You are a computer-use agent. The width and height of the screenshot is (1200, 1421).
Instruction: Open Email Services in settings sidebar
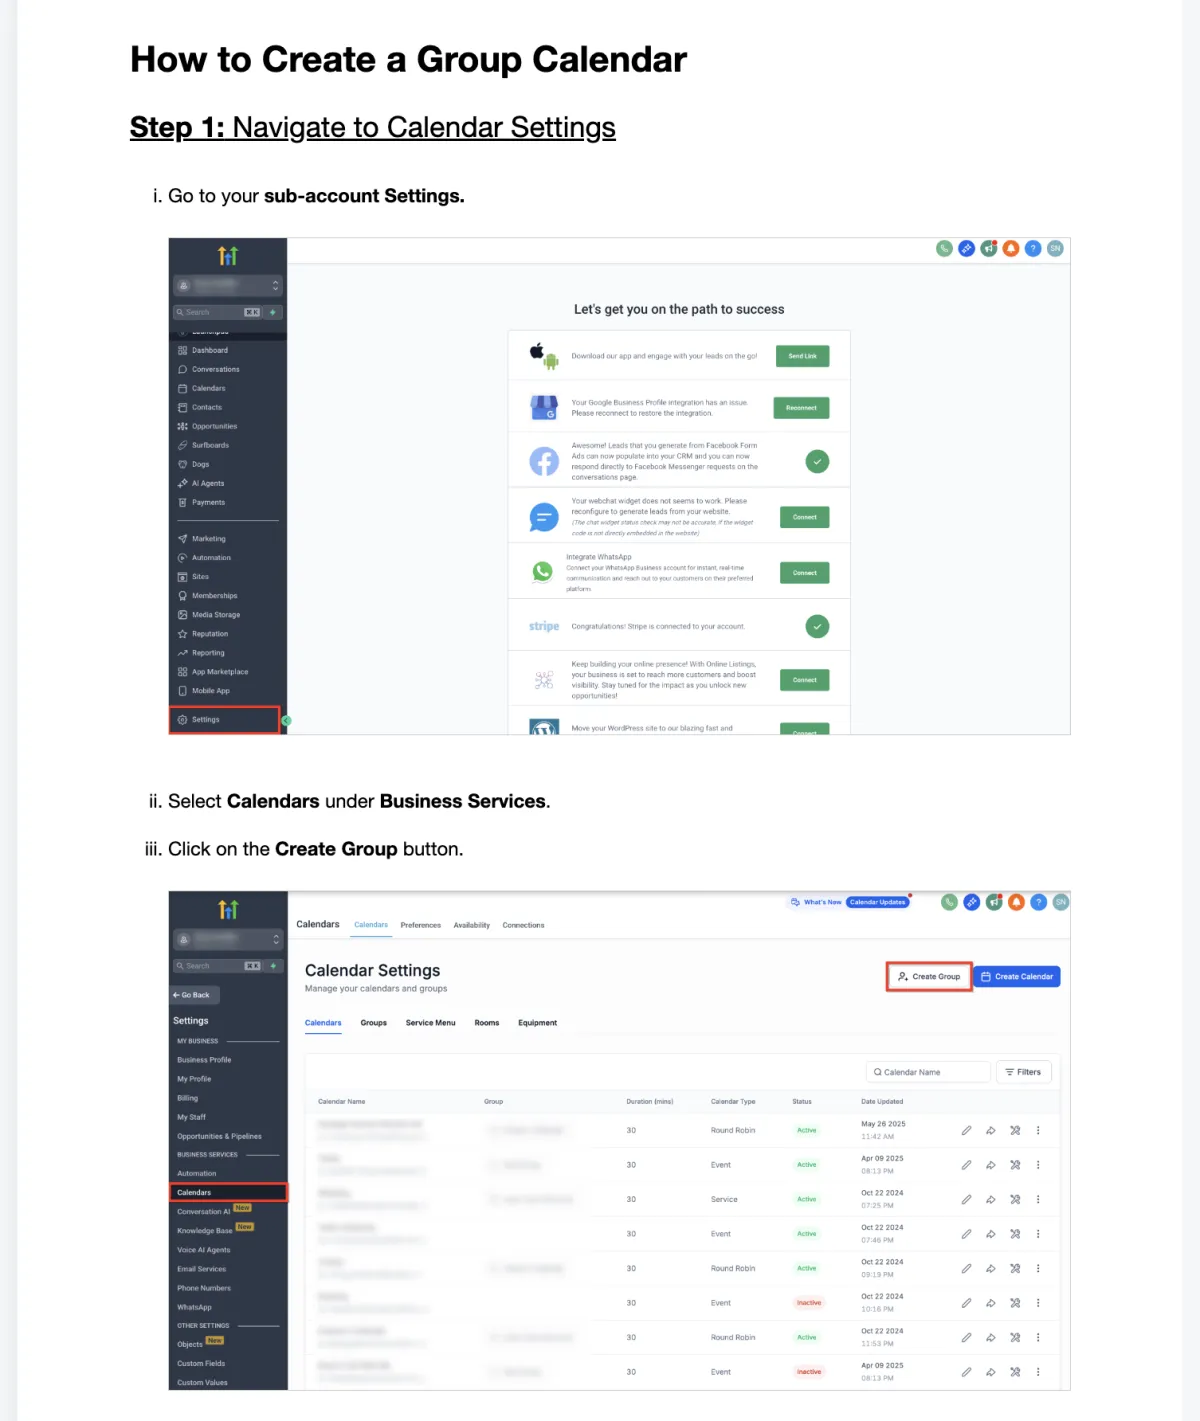click(x=202, y=1269)
